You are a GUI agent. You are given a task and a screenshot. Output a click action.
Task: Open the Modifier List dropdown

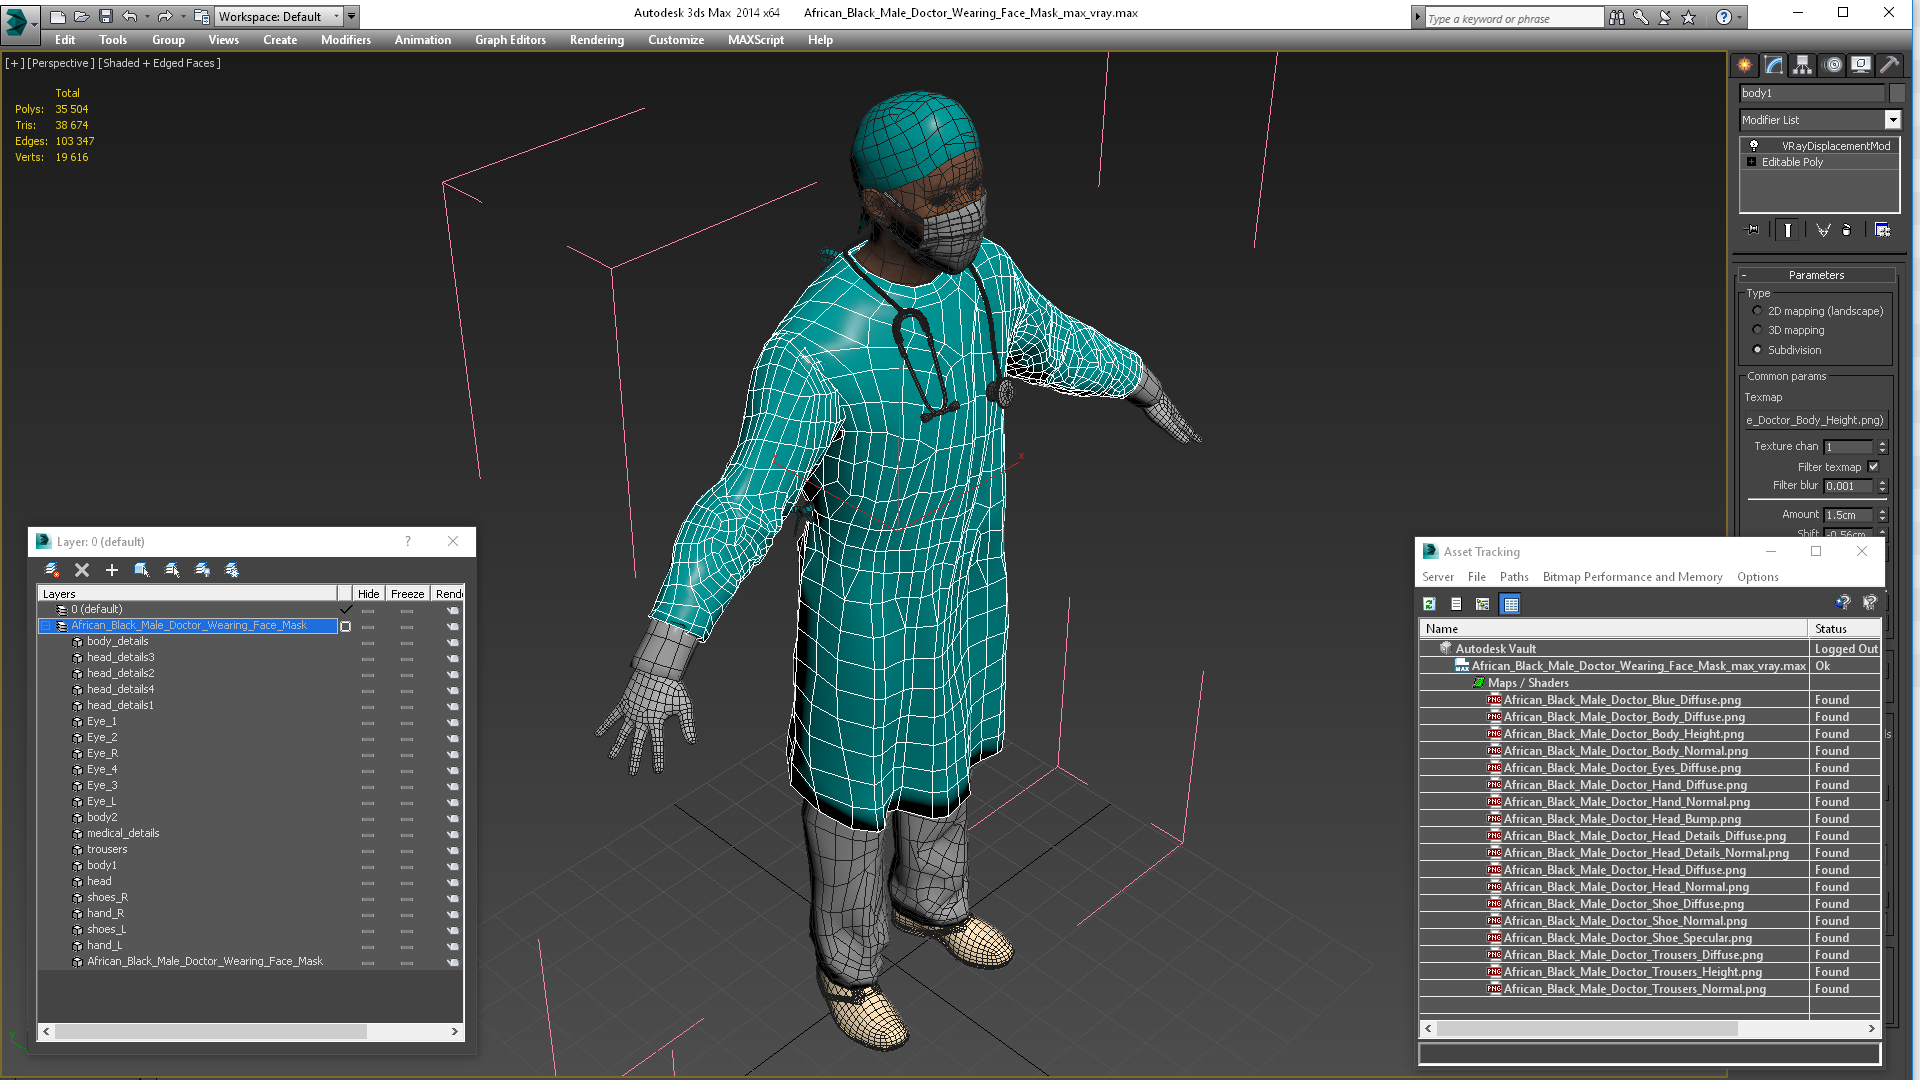1893,120
